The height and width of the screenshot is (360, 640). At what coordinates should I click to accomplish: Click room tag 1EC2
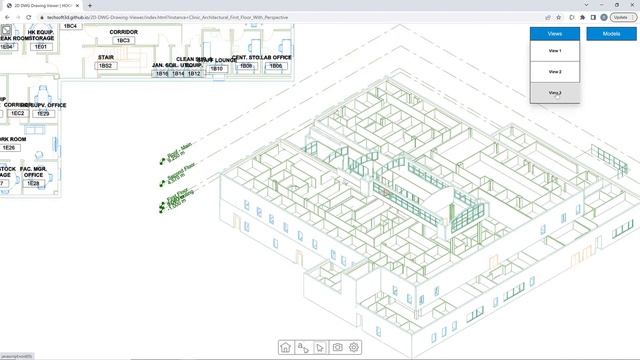[18, 113]
